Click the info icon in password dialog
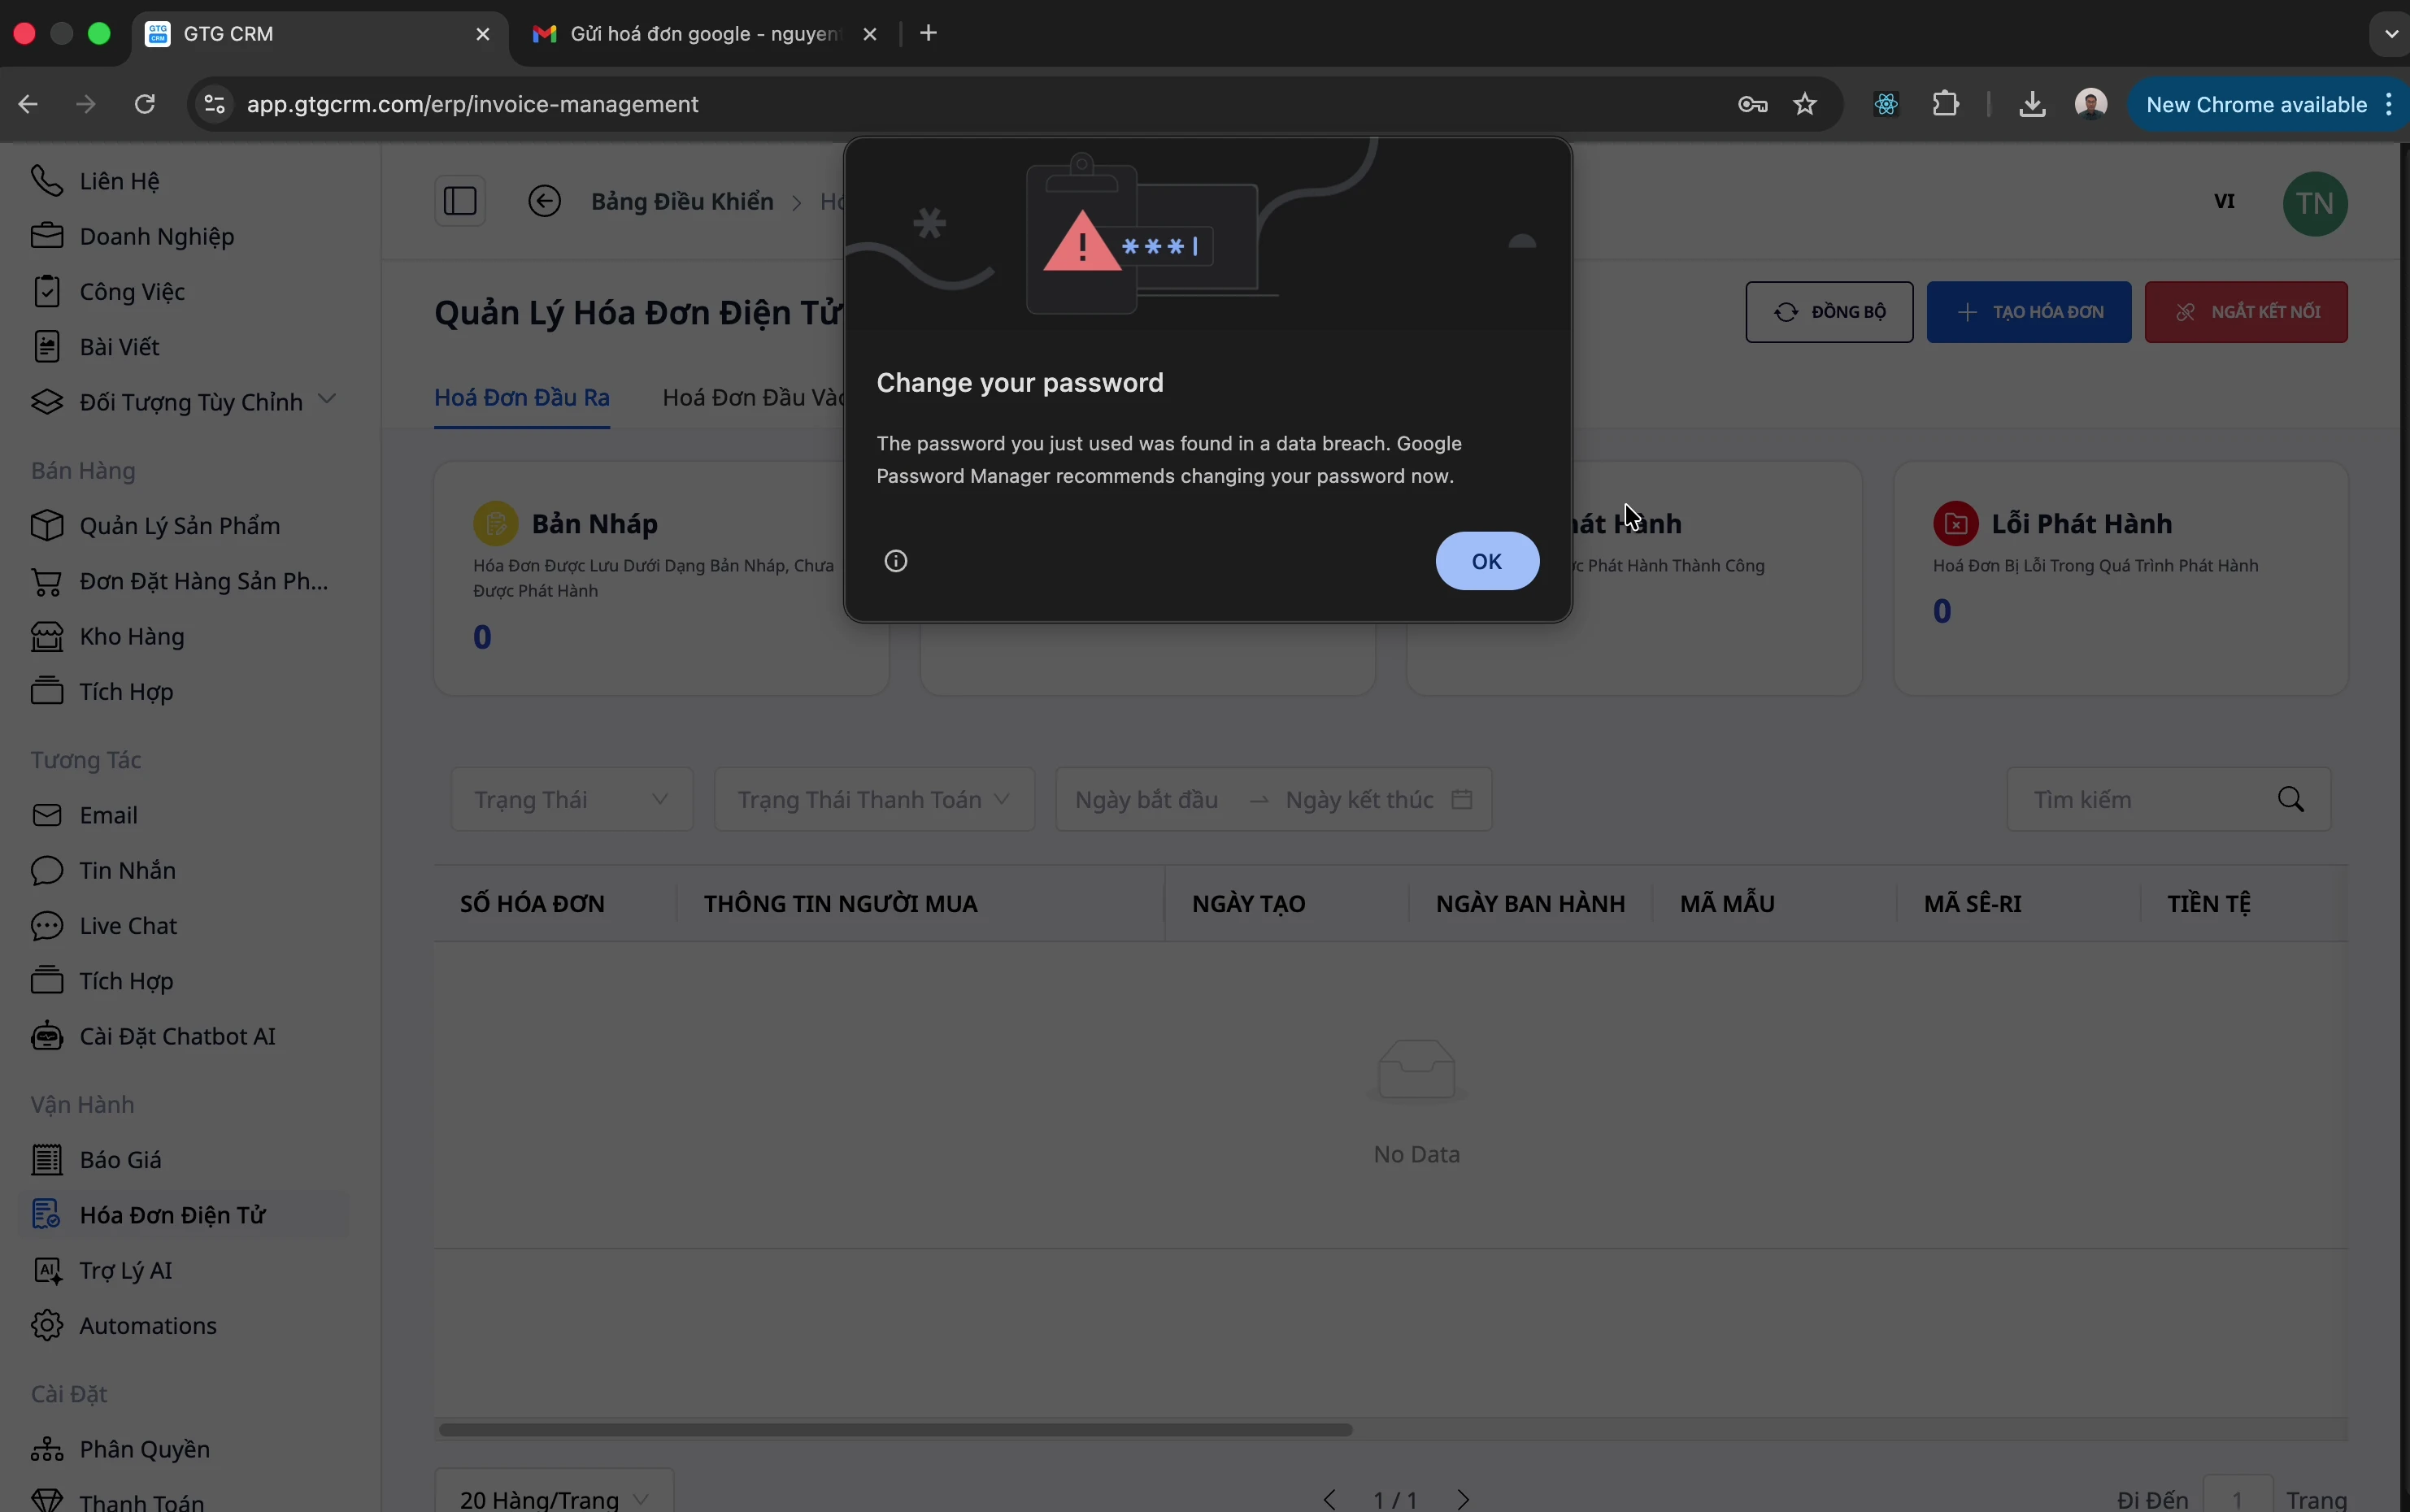 896,561
